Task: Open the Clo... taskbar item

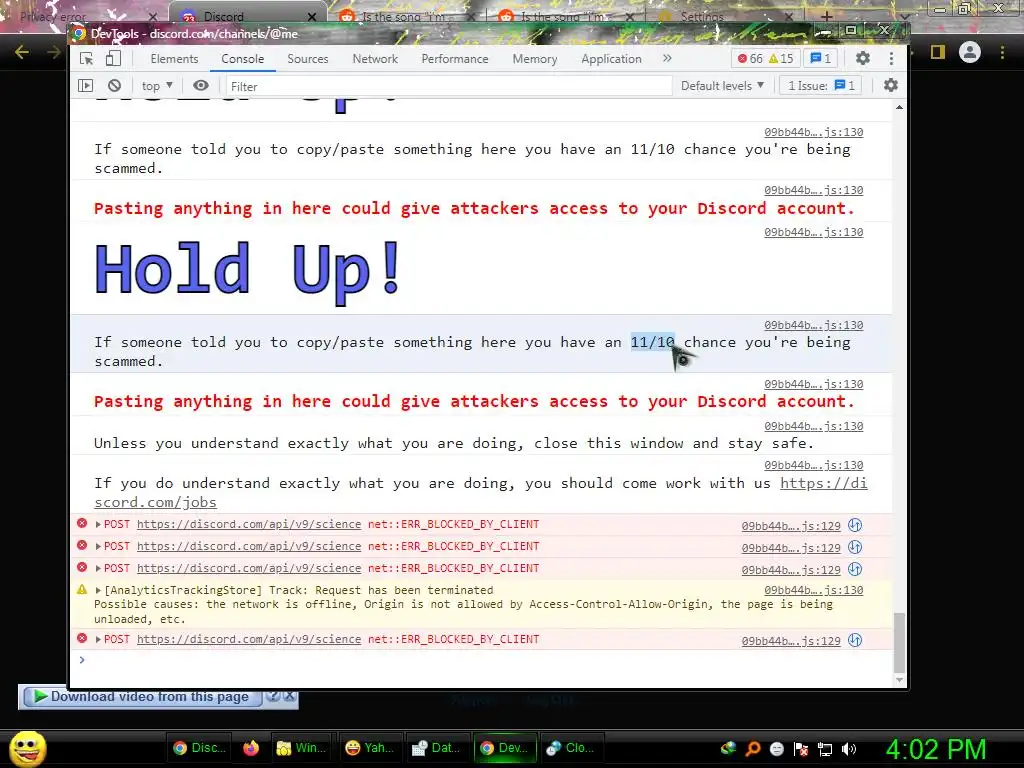Action: click(x=571, y=748)
